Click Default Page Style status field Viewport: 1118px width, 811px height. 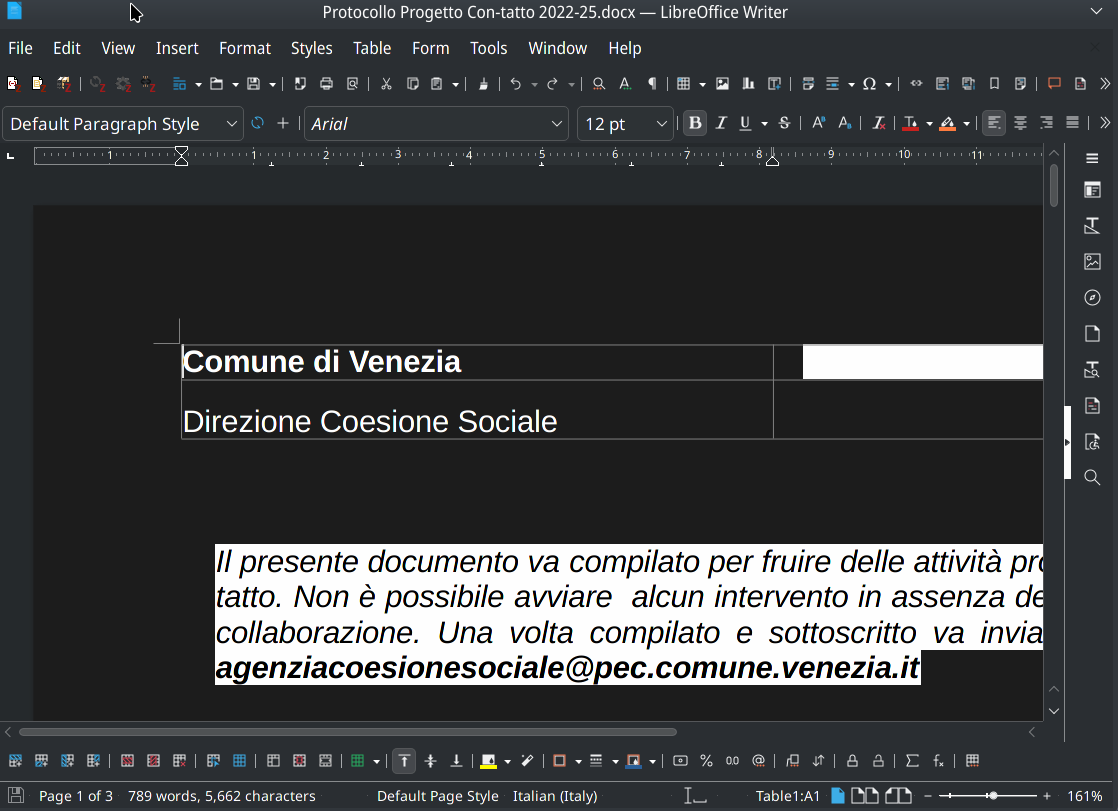(437, 796)
